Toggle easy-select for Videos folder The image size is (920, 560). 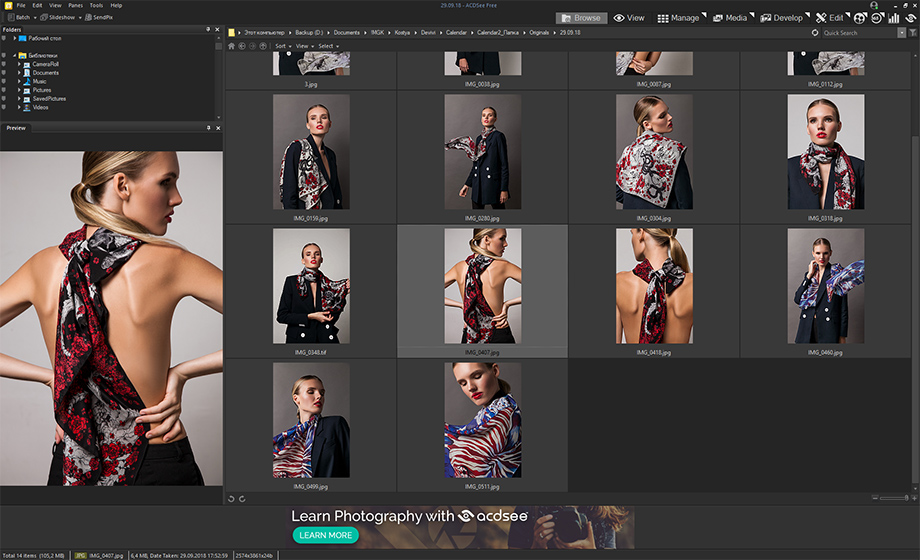(x=4, y=107)
